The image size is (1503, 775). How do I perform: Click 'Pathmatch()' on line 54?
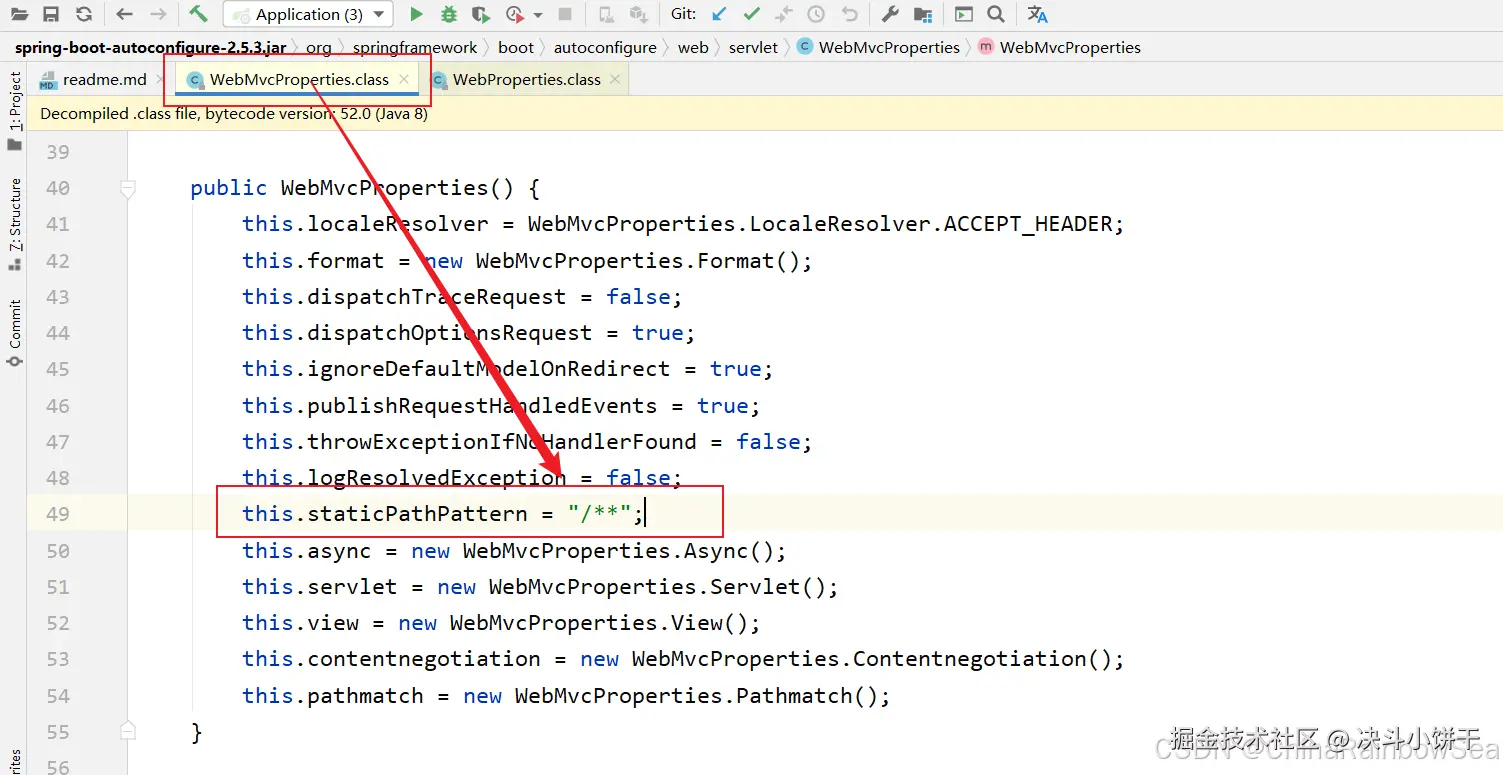click(806, 696)
